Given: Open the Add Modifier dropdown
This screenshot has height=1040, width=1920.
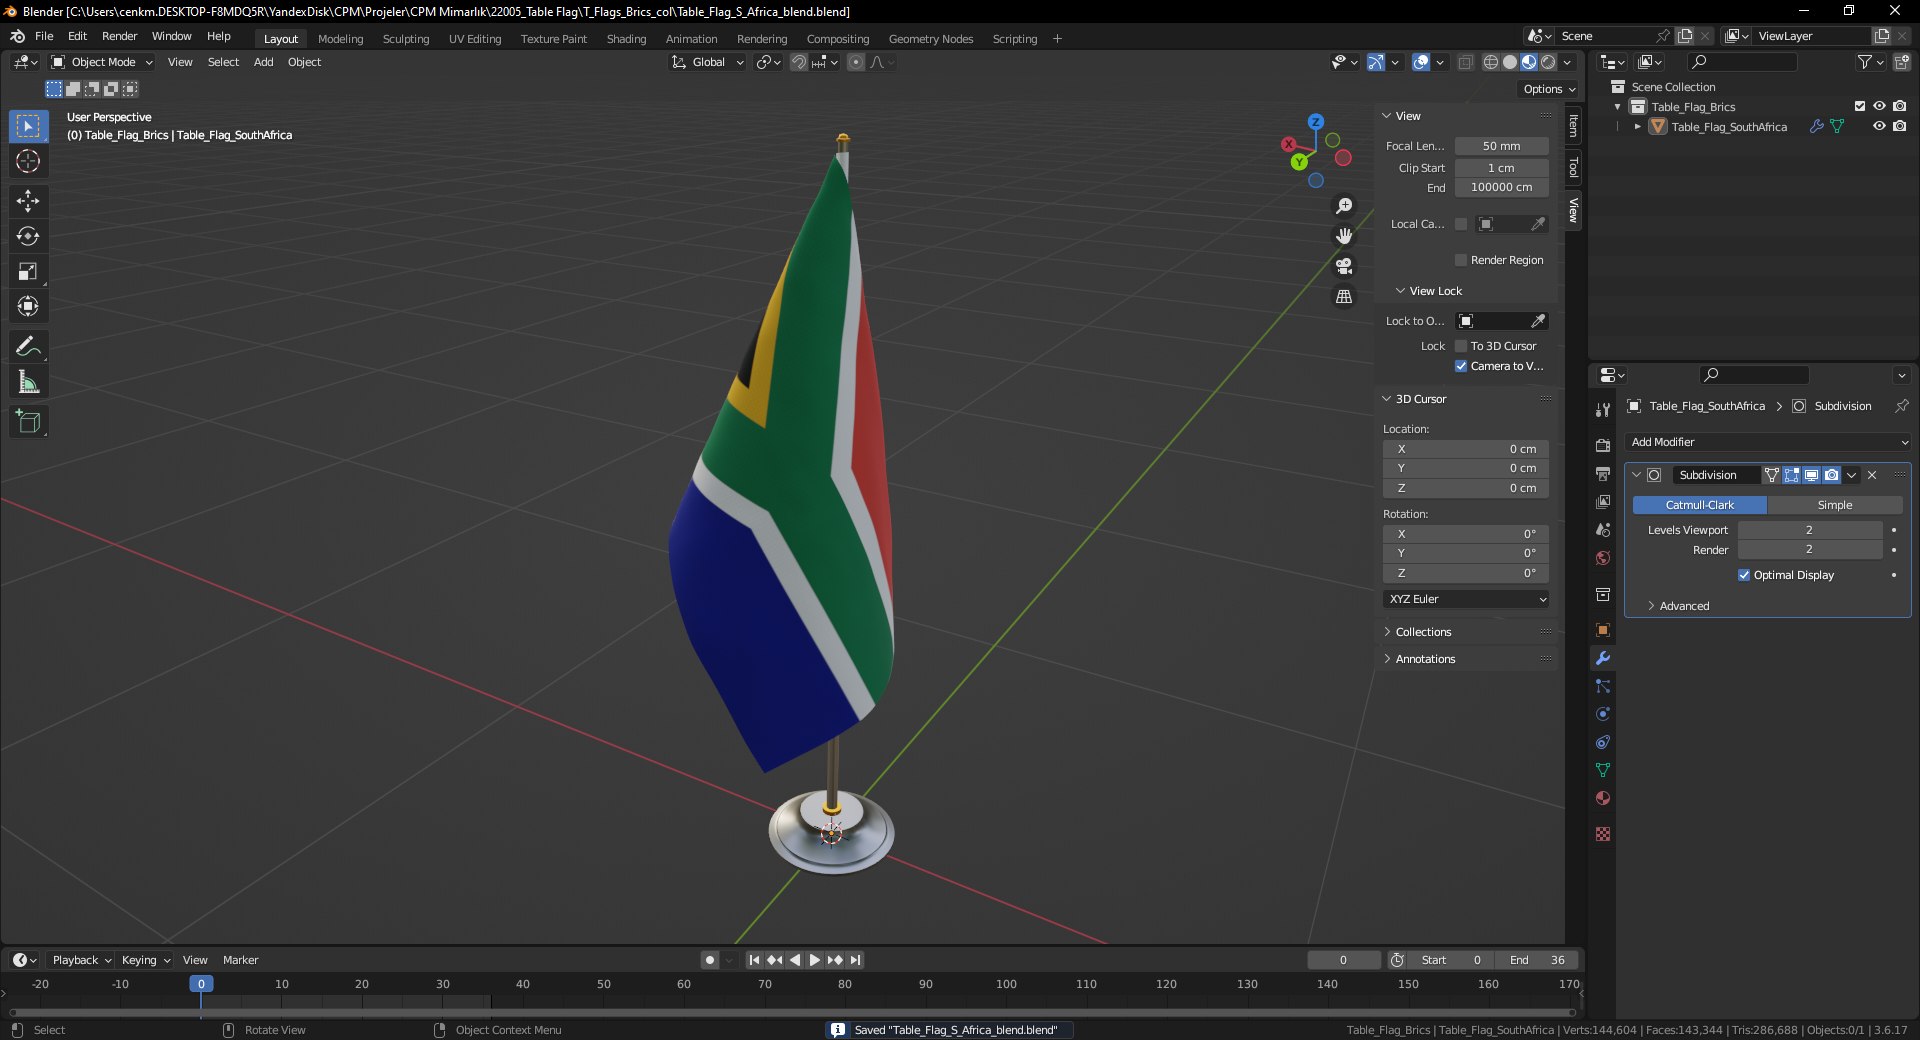Looking at the screenshot, I should 1768,442.
